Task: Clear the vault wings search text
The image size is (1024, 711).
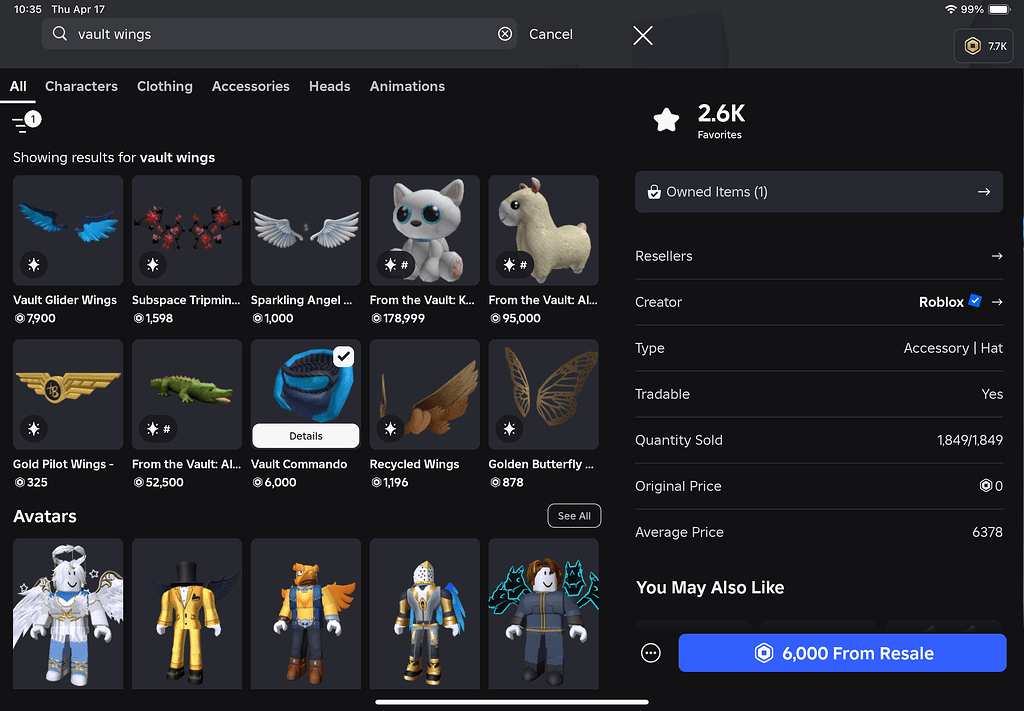Action: tap(505, 33)
